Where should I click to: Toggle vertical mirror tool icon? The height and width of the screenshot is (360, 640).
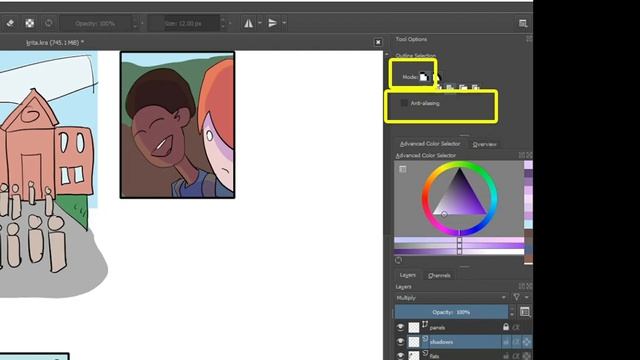pyautogui.click(x=272, y=23)
